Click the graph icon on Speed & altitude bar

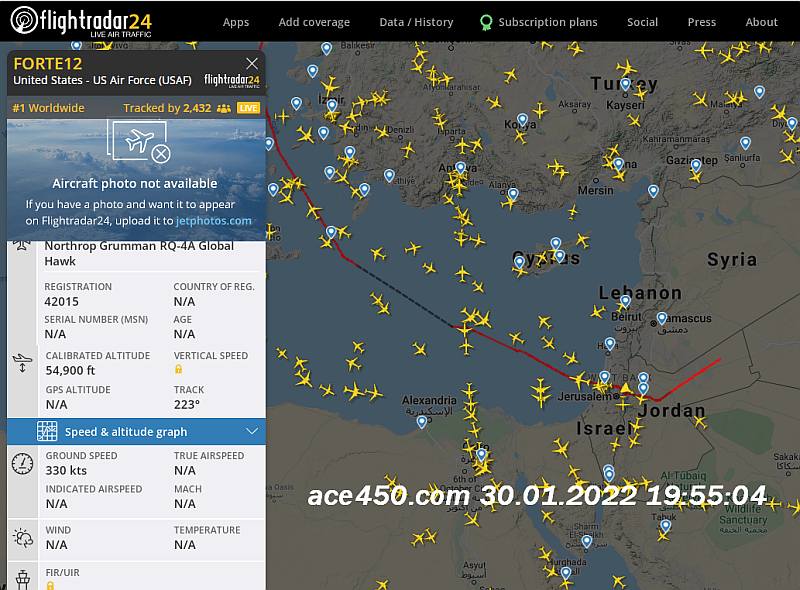pyautogui.click(x=47, y=432)
